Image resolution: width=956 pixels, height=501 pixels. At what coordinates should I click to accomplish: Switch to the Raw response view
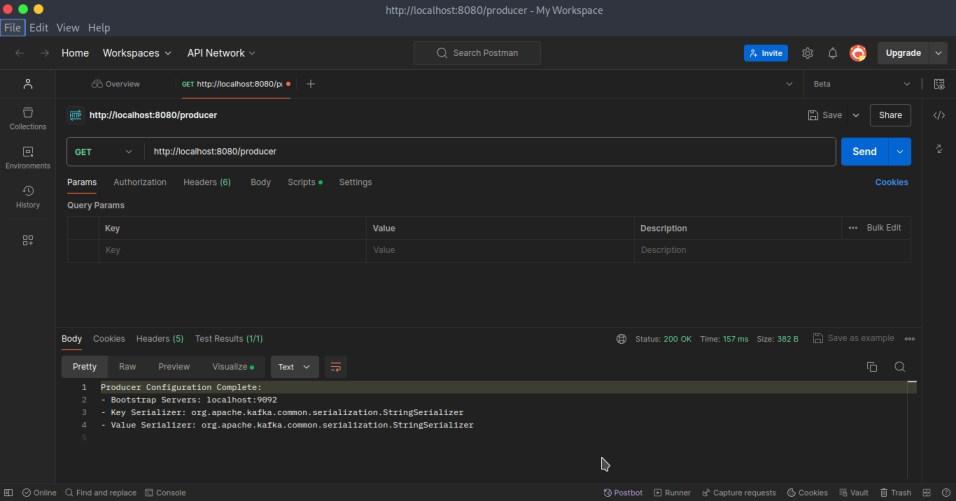127,367
